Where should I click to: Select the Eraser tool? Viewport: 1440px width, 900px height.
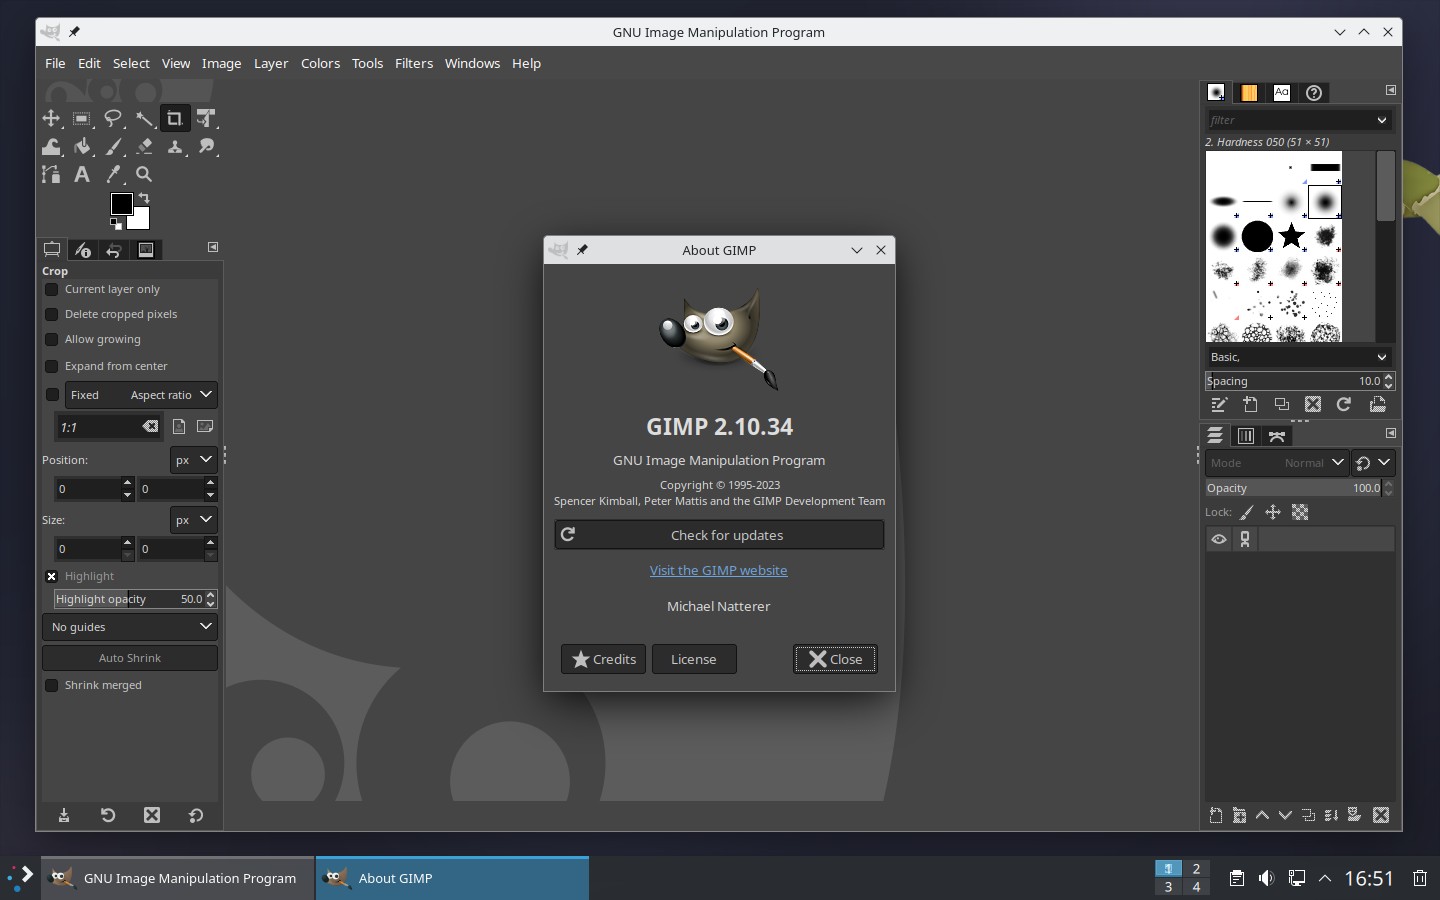coord(144,147)
